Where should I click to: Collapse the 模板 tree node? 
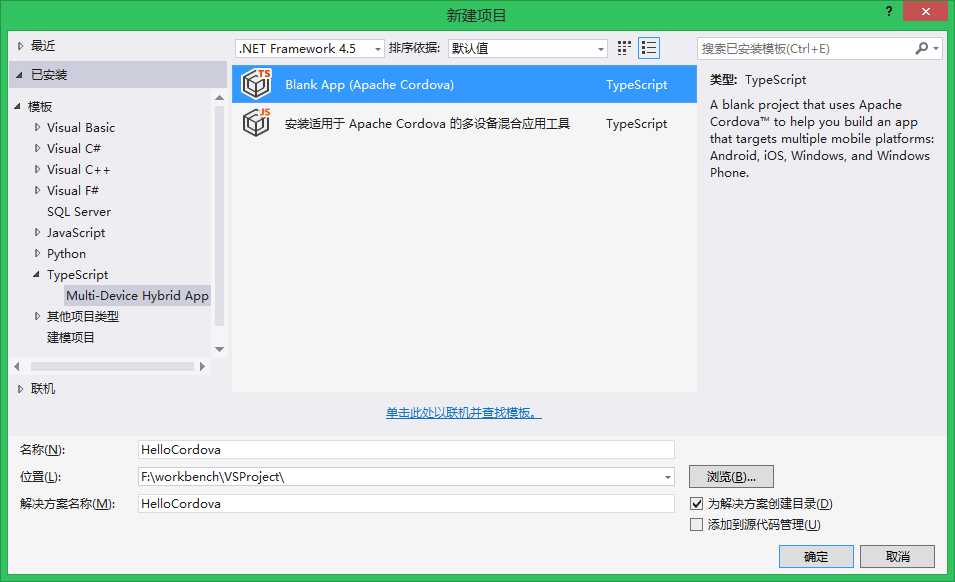pos(17,107)
